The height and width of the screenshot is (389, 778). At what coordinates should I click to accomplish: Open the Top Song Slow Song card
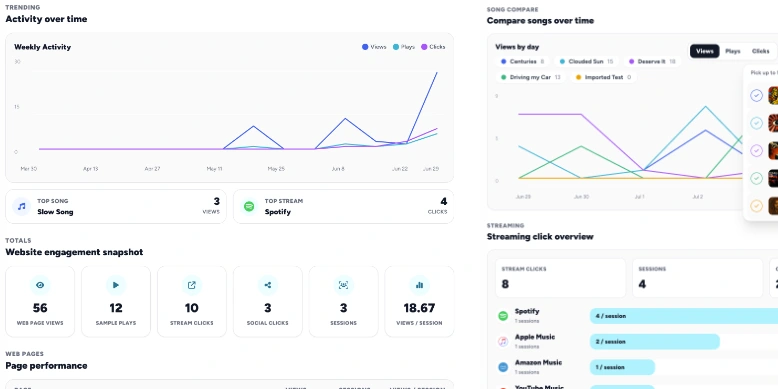click(x=116, y=206)
